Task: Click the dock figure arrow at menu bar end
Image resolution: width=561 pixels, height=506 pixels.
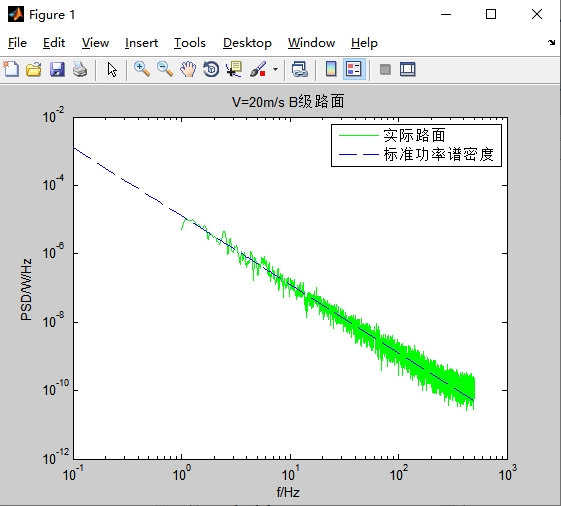Action: pyautogui.click(x=551, y=43)
